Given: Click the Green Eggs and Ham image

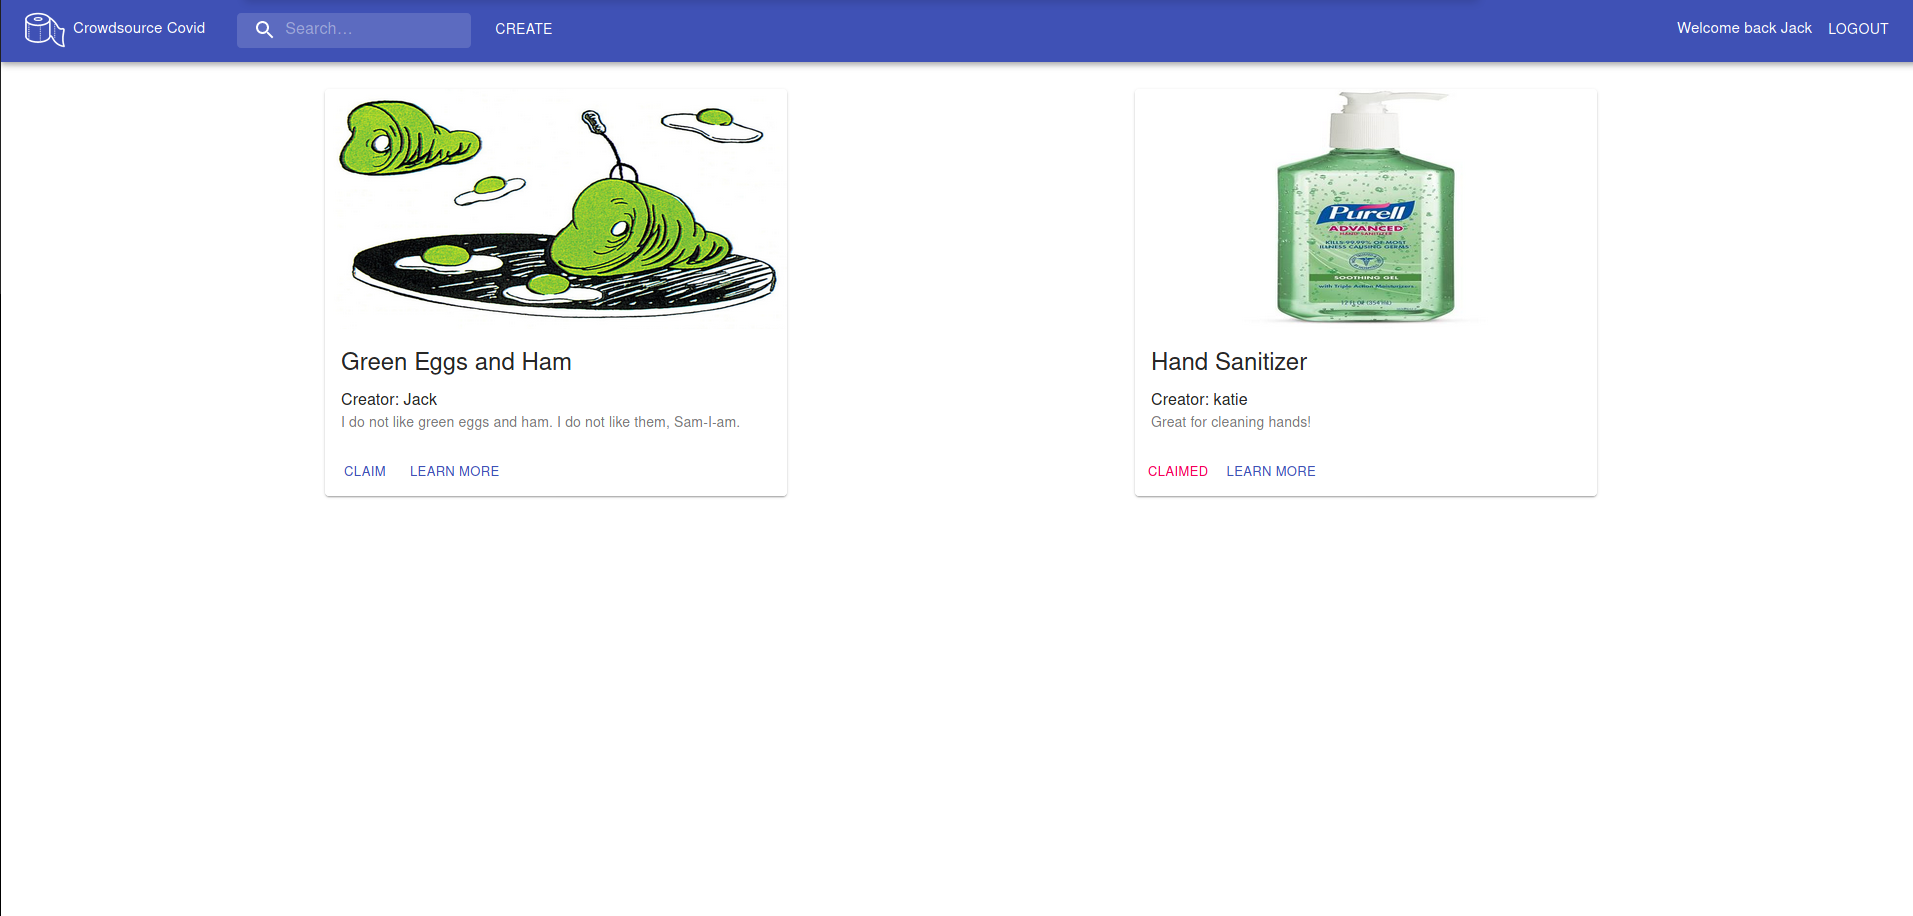Looking at the screenshot, I should pos(556,208).
